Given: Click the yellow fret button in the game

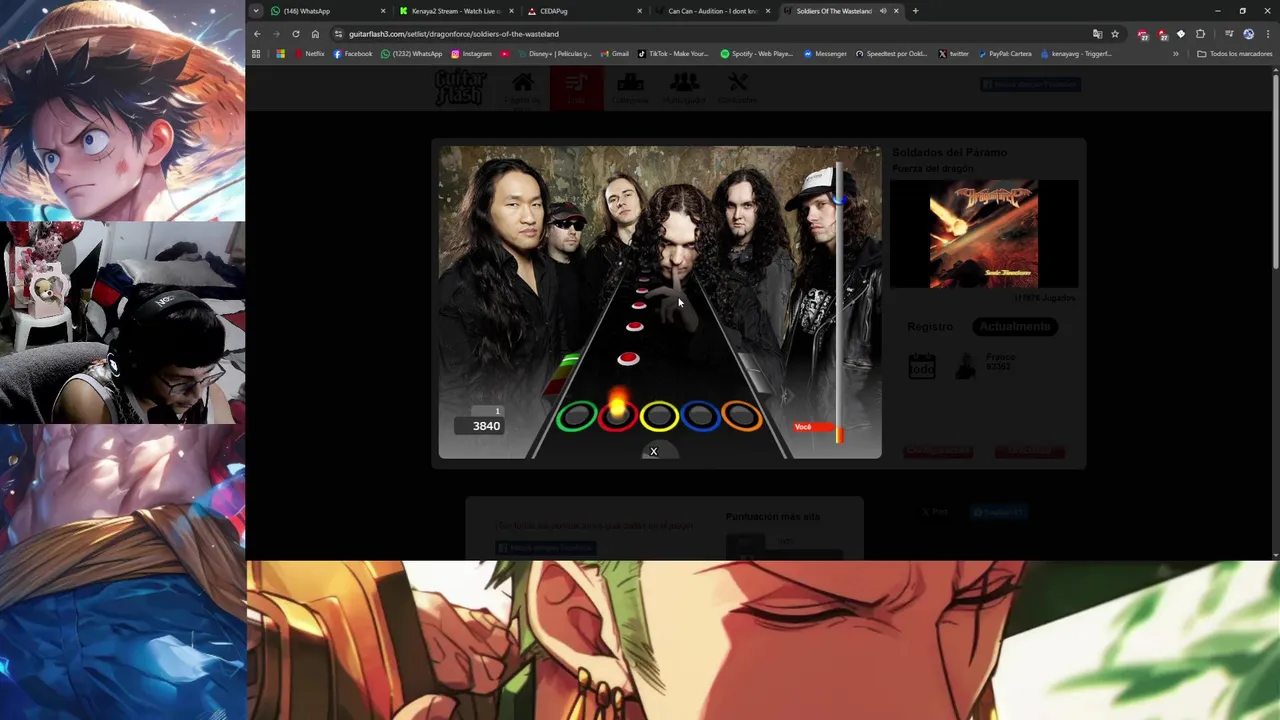Looking at the screenshot, I should [x=659, y=416].
